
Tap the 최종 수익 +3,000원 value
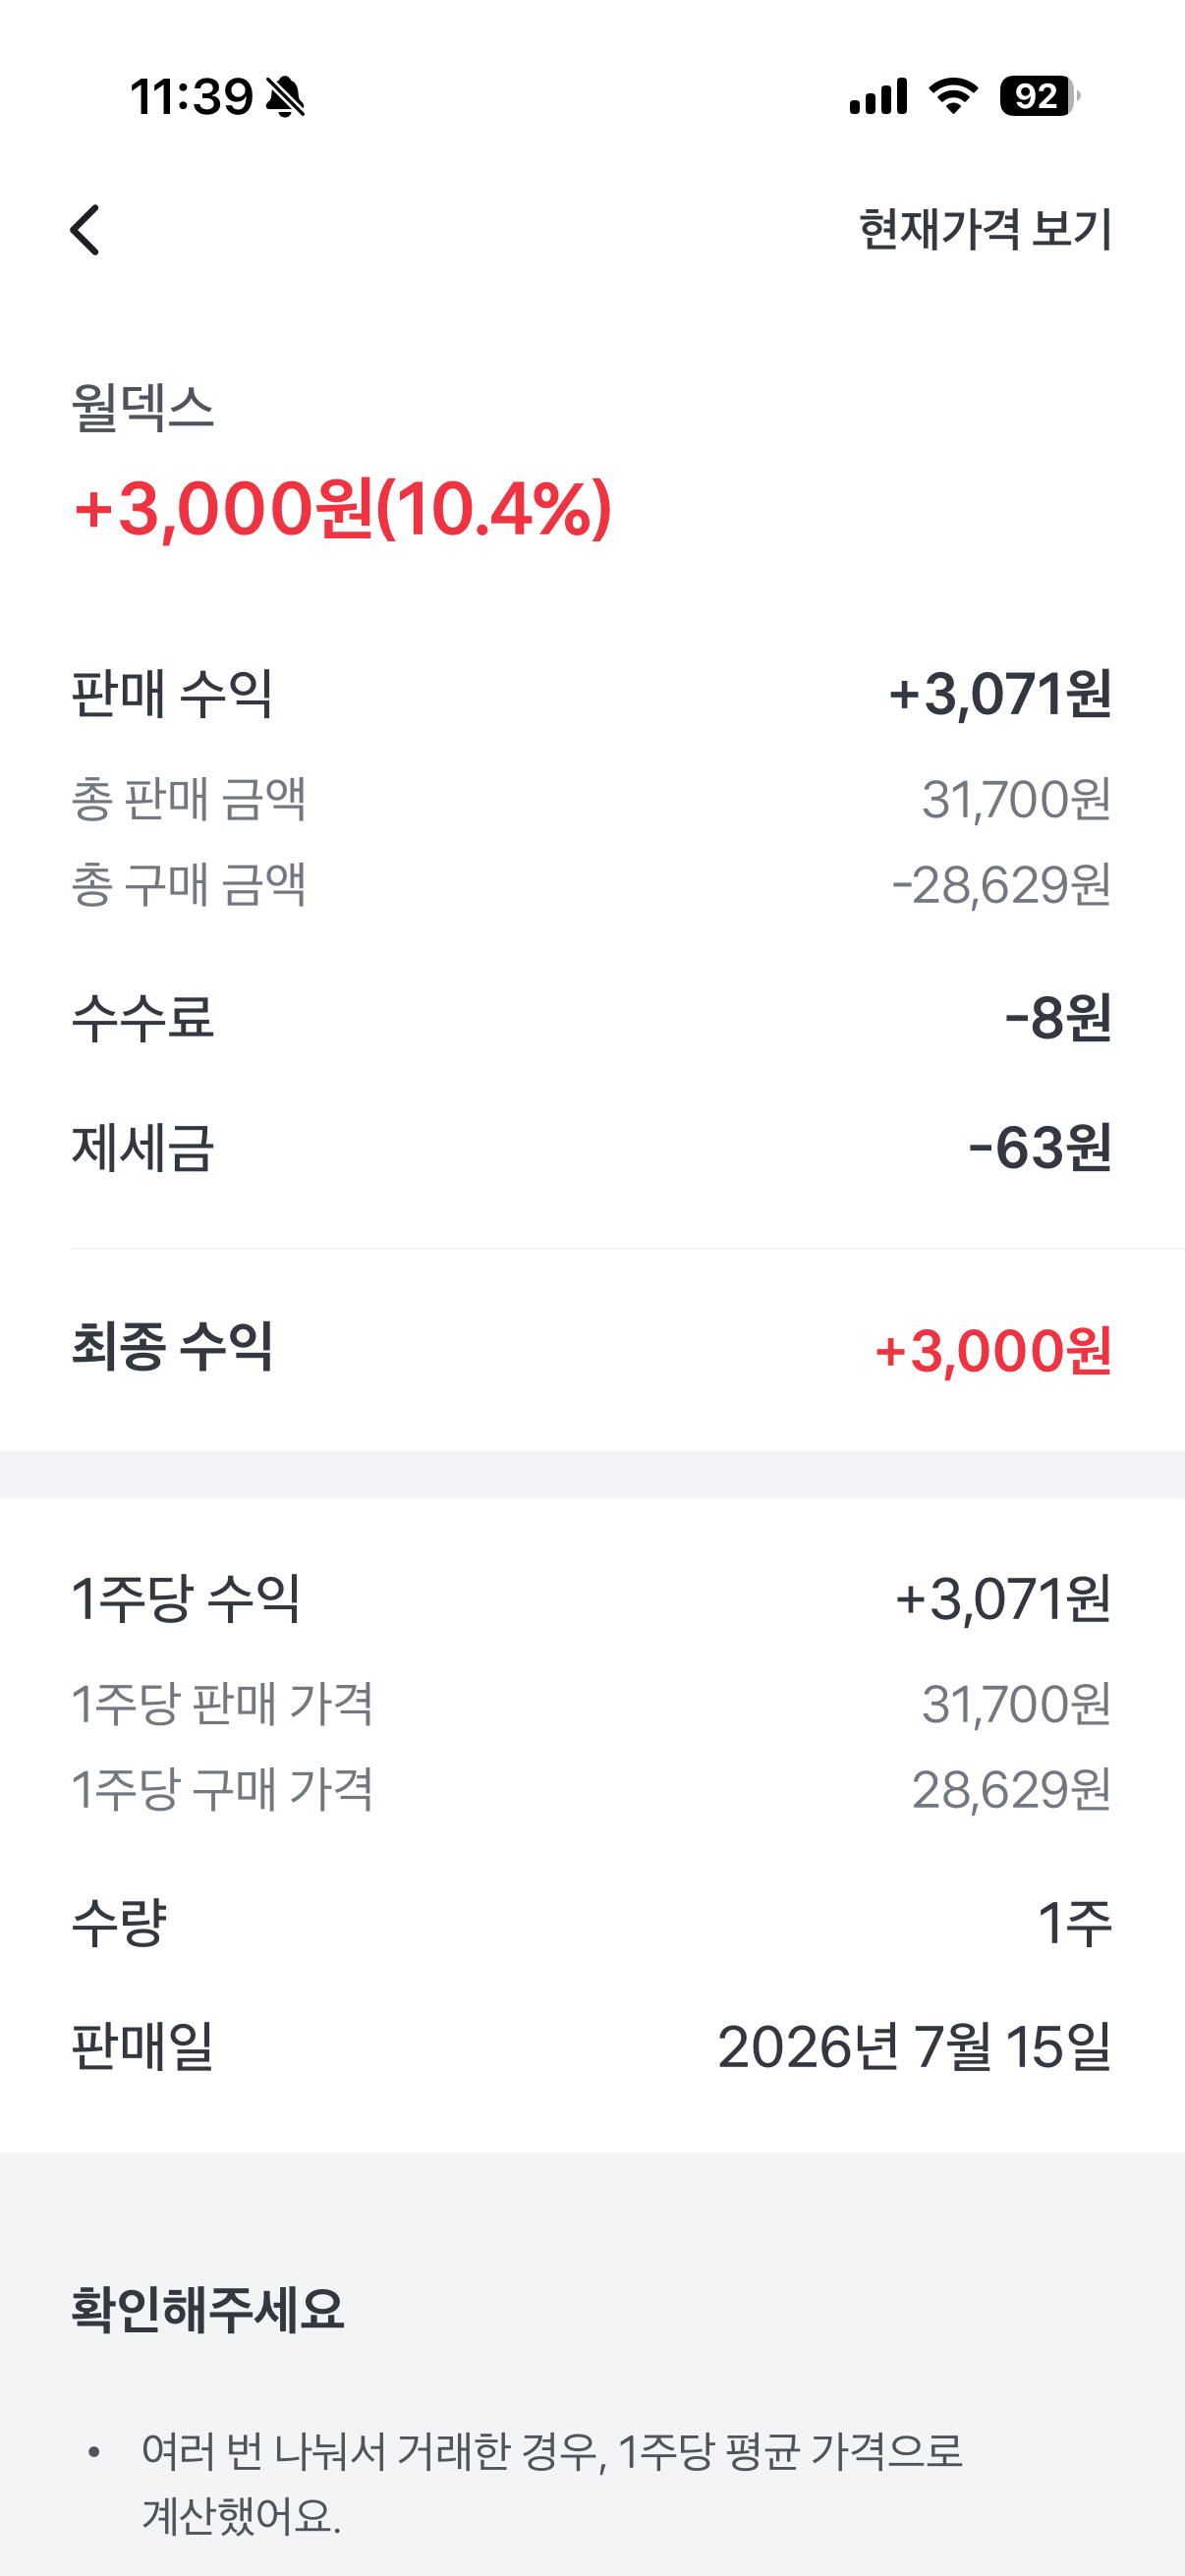(x=993, y=1351)
